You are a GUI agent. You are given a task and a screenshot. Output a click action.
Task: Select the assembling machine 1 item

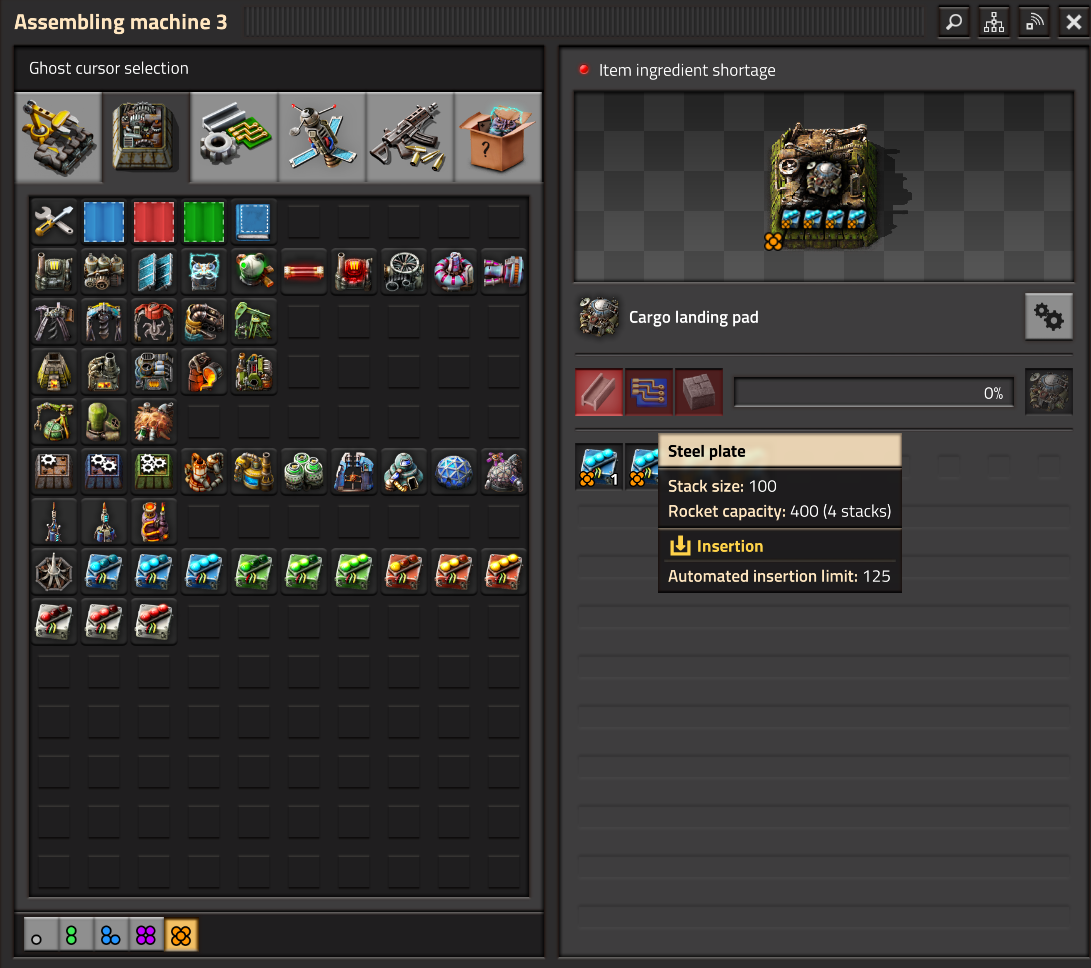point(54,472)
